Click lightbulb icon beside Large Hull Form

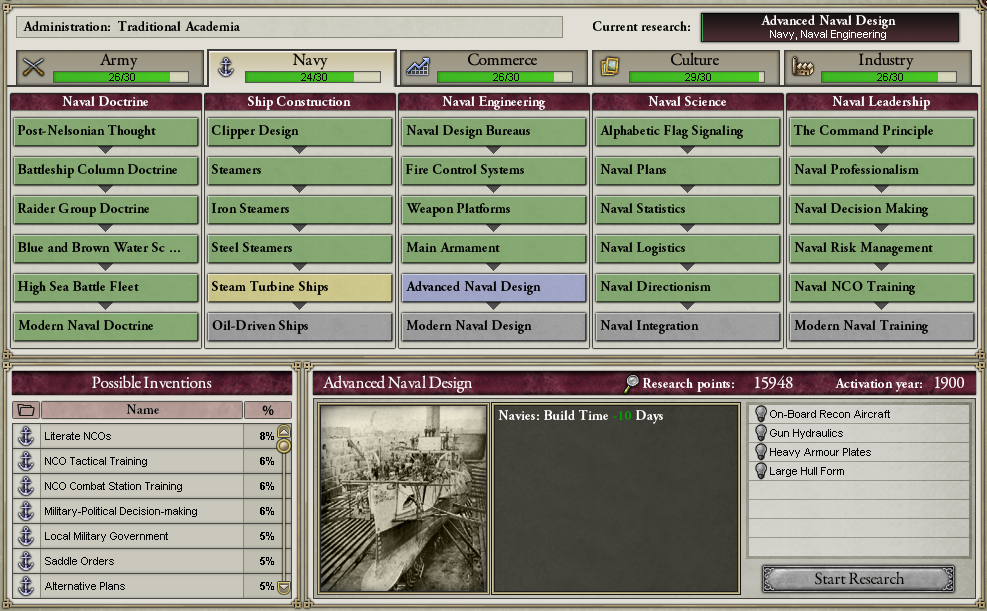point(760,471)
